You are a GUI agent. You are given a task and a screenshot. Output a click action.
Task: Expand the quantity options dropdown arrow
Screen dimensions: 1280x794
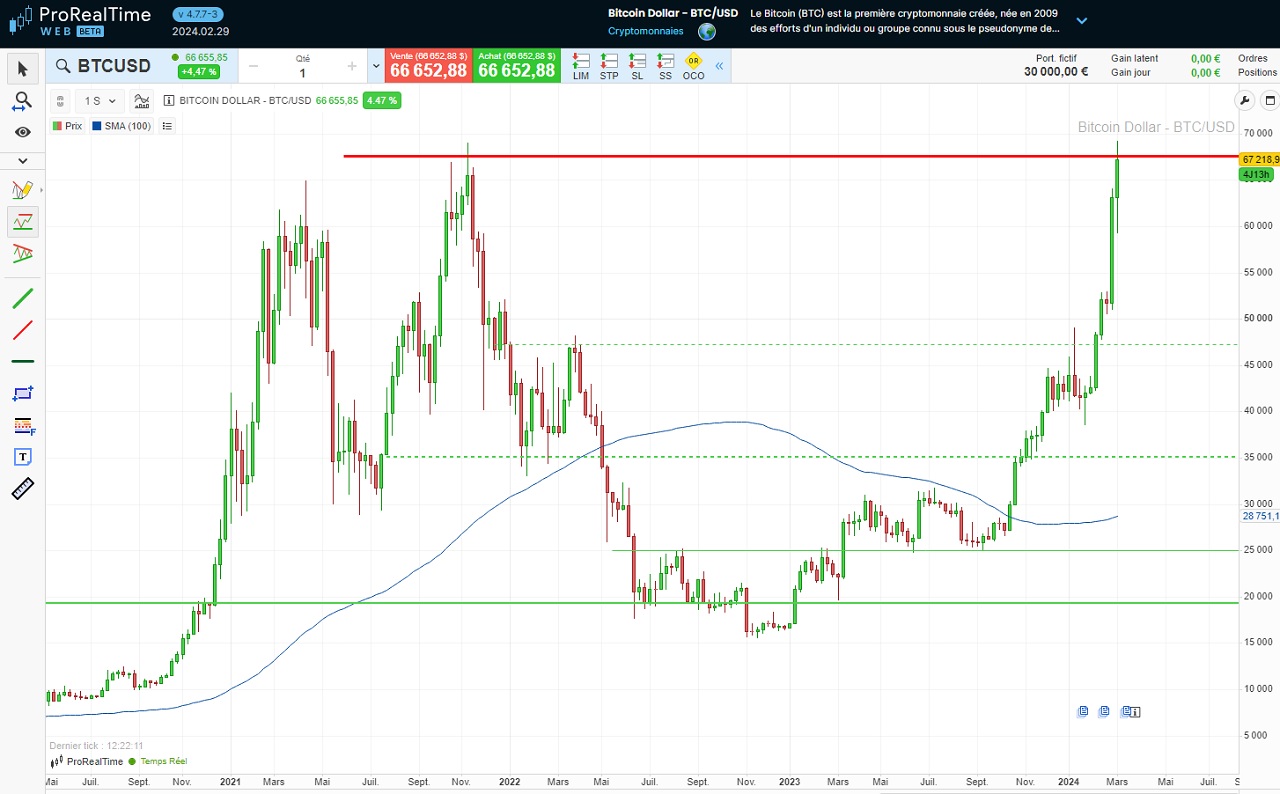pos(376,66)
